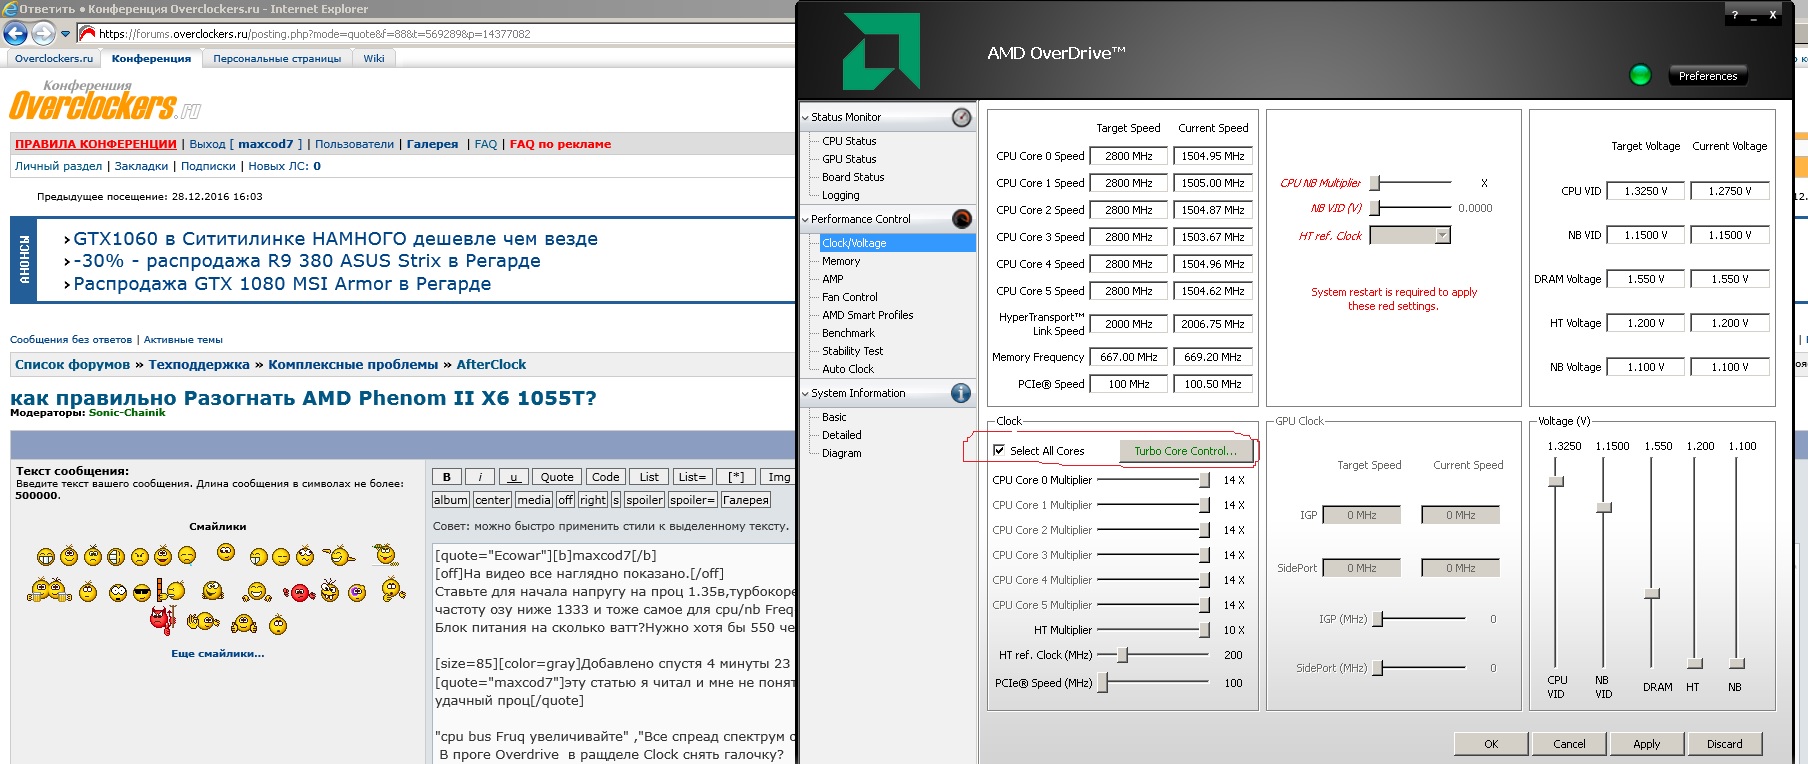1808x764 pixels.
Task: Open the ПРАВИЛА КОНФЕРЕНЦИИ link
Action: (x=96, y=144)
